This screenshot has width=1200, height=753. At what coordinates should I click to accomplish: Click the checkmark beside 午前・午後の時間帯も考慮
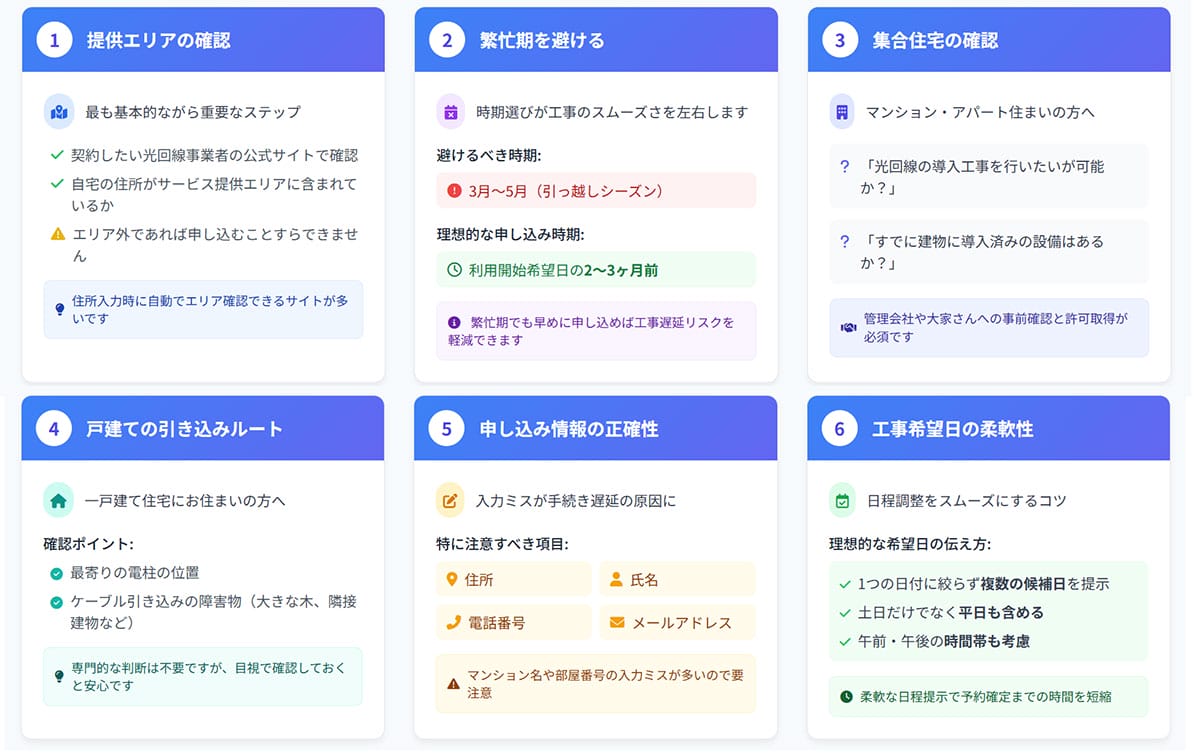coord(846,642)
